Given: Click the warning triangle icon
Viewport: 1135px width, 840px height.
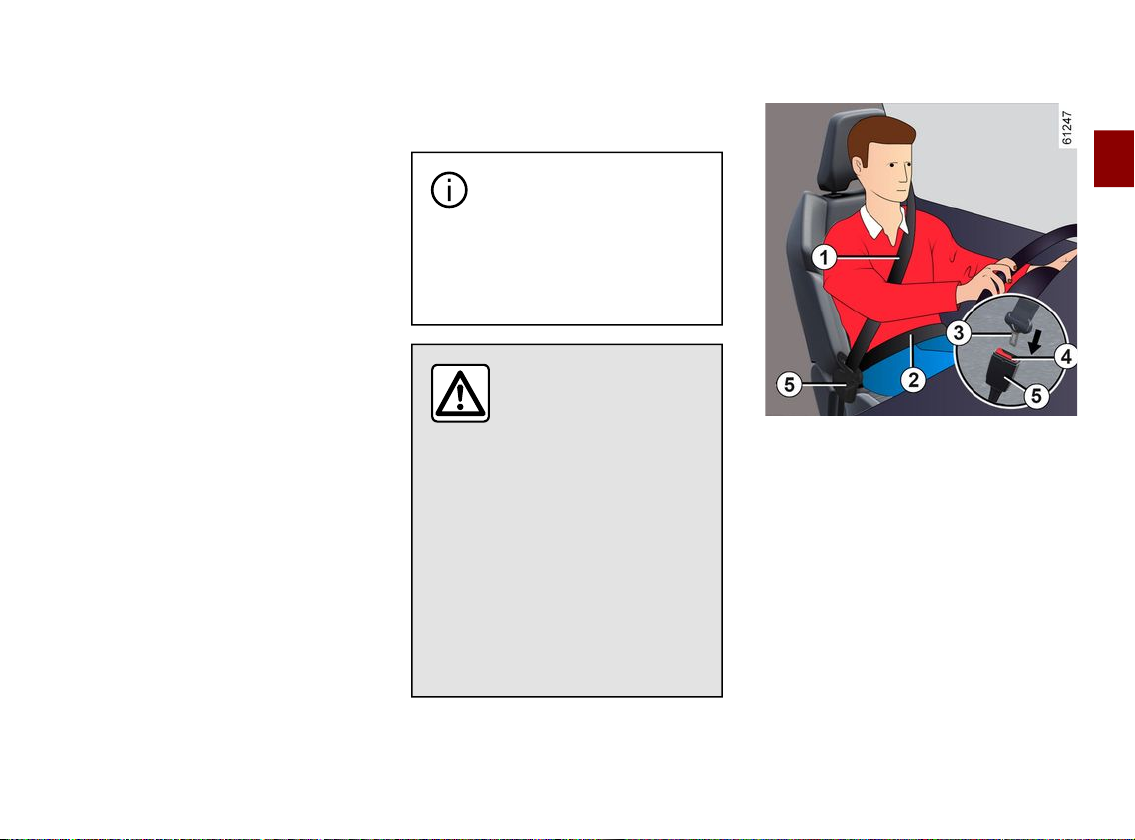Looking at the screenshot, I should coord(460,393).
